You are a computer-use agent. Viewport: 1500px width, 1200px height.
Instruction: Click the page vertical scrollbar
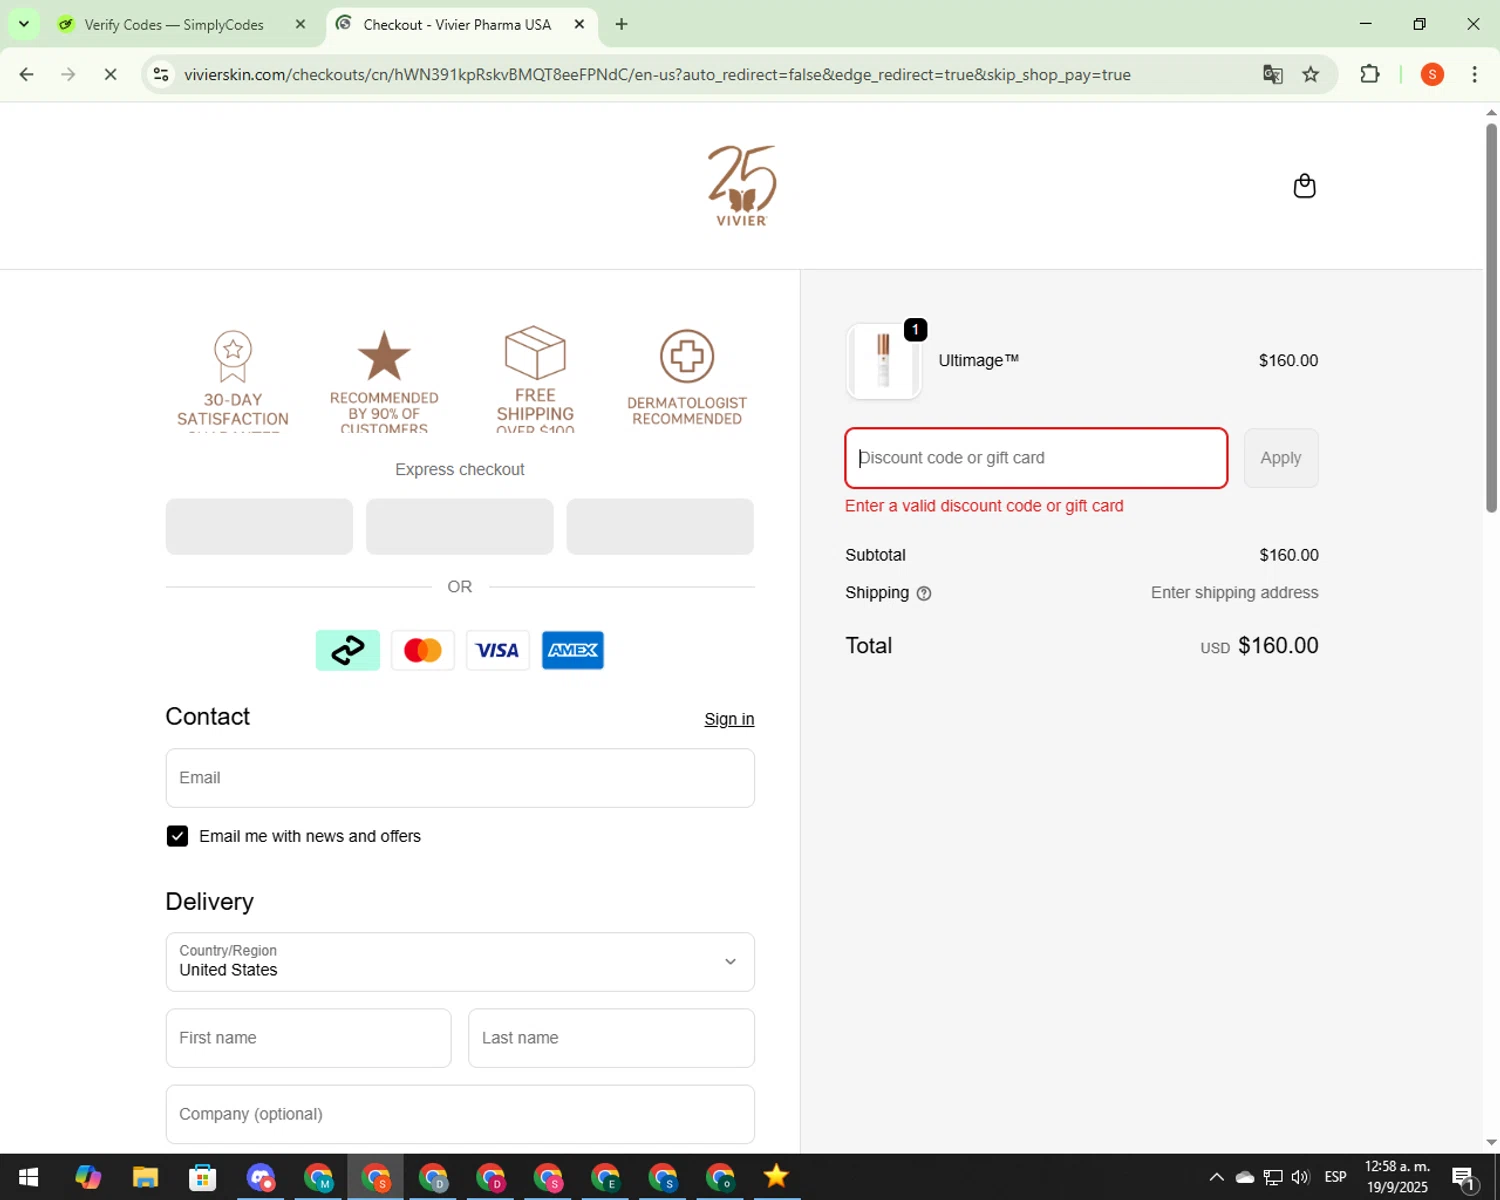point(1491,320)
